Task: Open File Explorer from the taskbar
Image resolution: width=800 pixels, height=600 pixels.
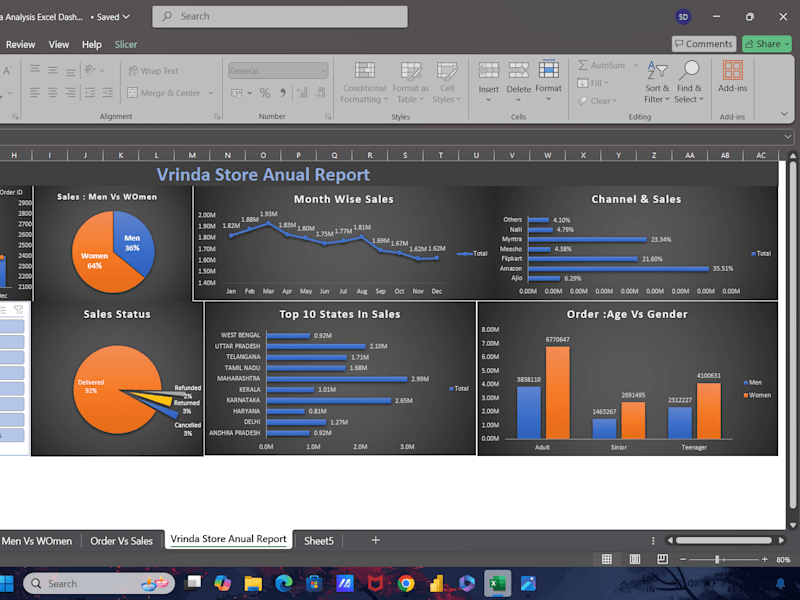Action: [253, 583]
